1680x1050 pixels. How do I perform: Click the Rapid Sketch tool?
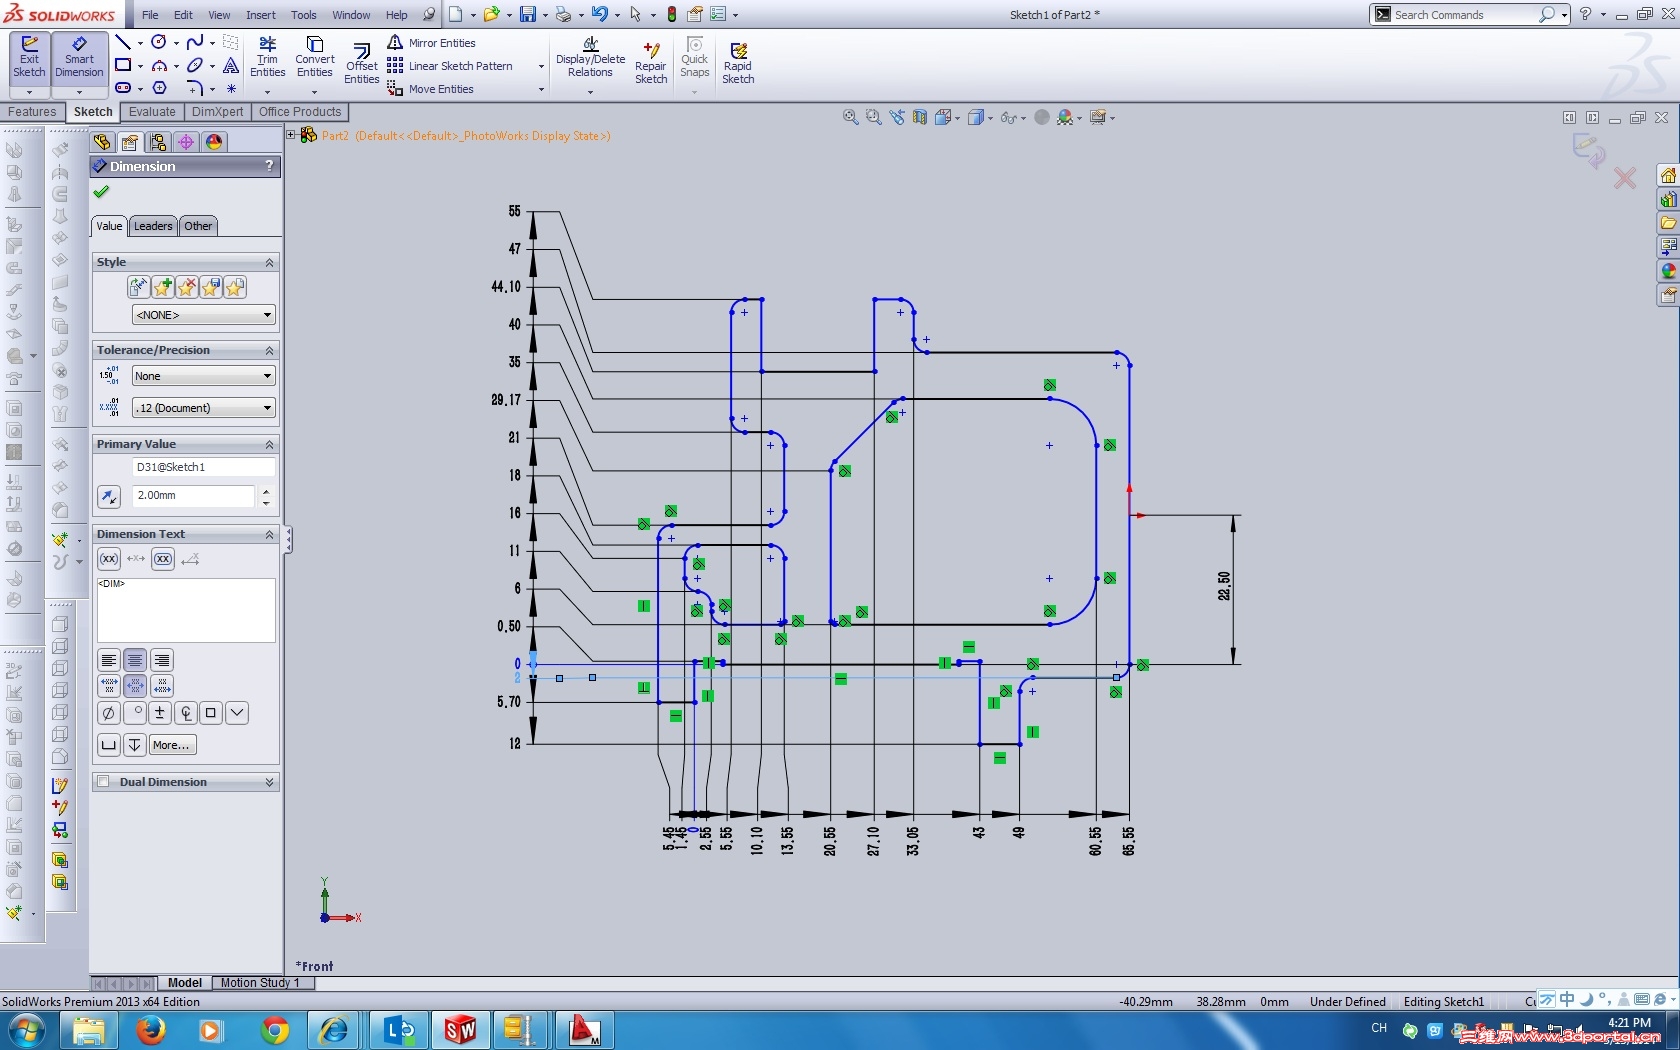[738, 62]
